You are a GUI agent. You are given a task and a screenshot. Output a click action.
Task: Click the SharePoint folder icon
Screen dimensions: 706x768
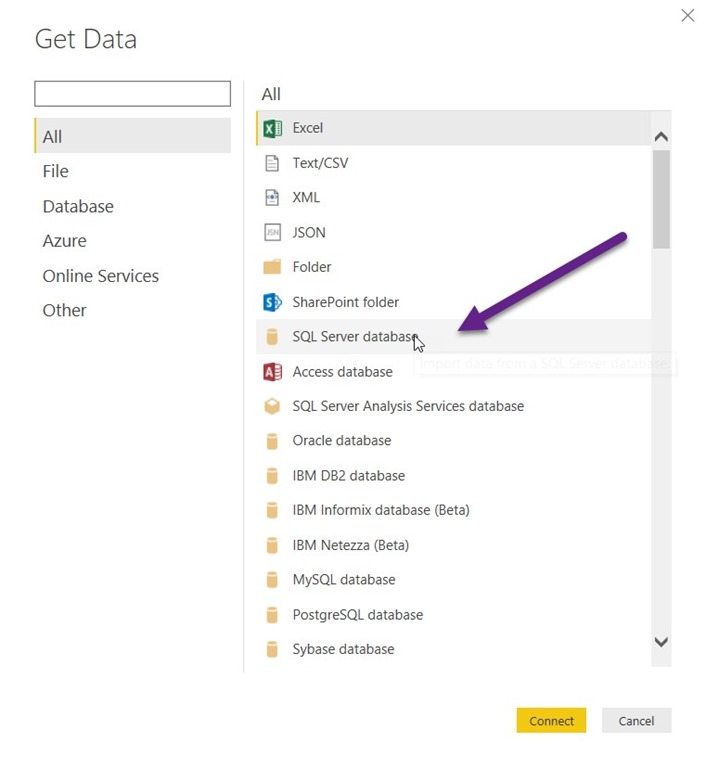[272, 302]
